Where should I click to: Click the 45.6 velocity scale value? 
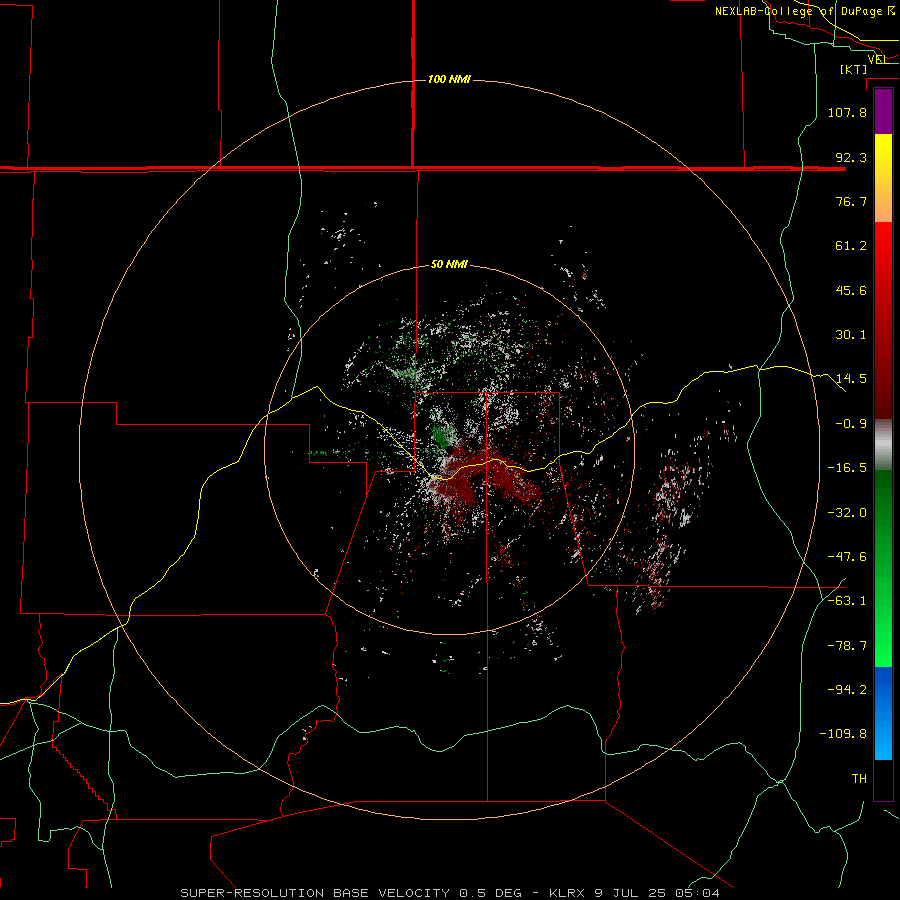pos(851,290)
